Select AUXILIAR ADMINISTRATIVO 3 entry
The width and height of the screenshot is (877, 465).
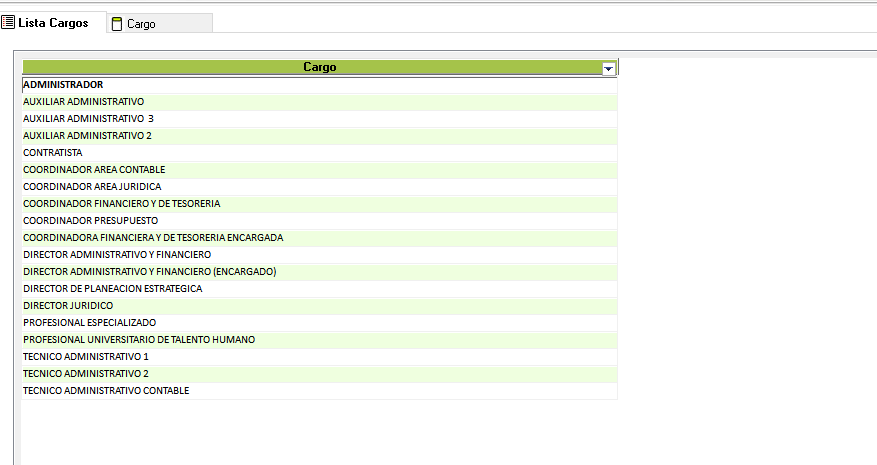point(88,119)
